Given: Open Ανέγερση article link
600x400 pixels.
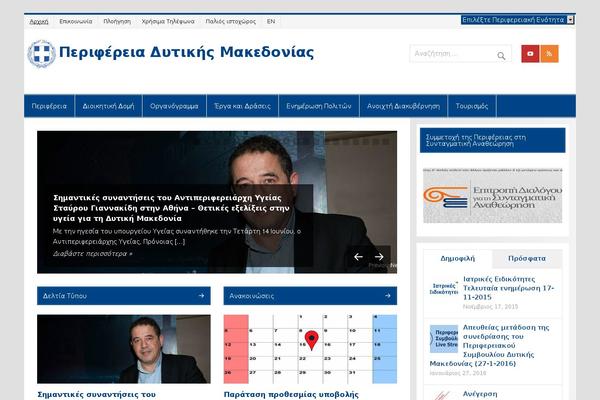Looking at the screenshot, I should 480,394.
